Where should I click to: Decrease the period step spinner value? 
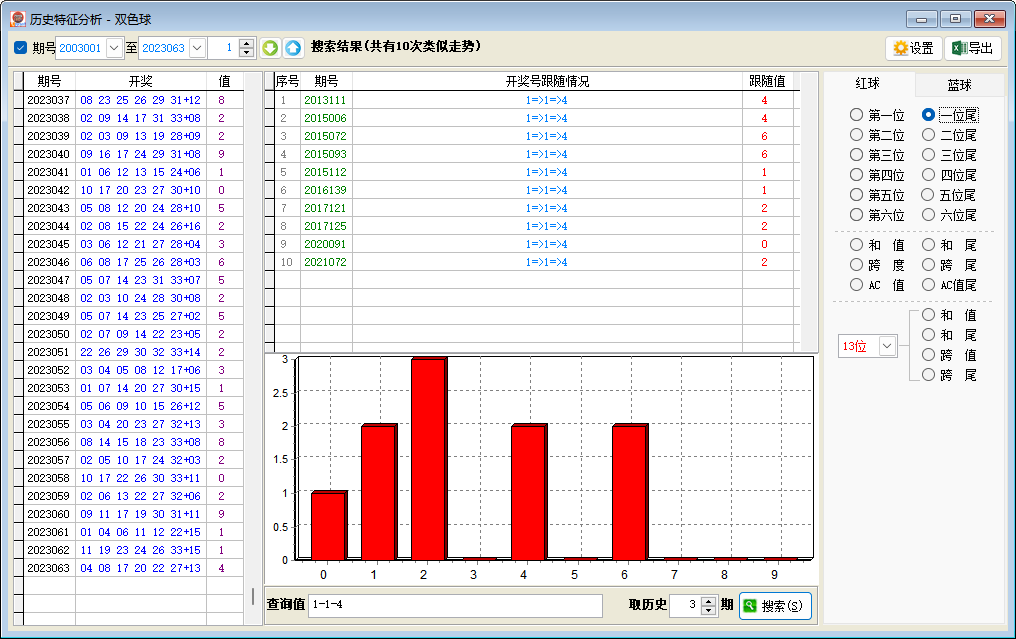[246, 52]
